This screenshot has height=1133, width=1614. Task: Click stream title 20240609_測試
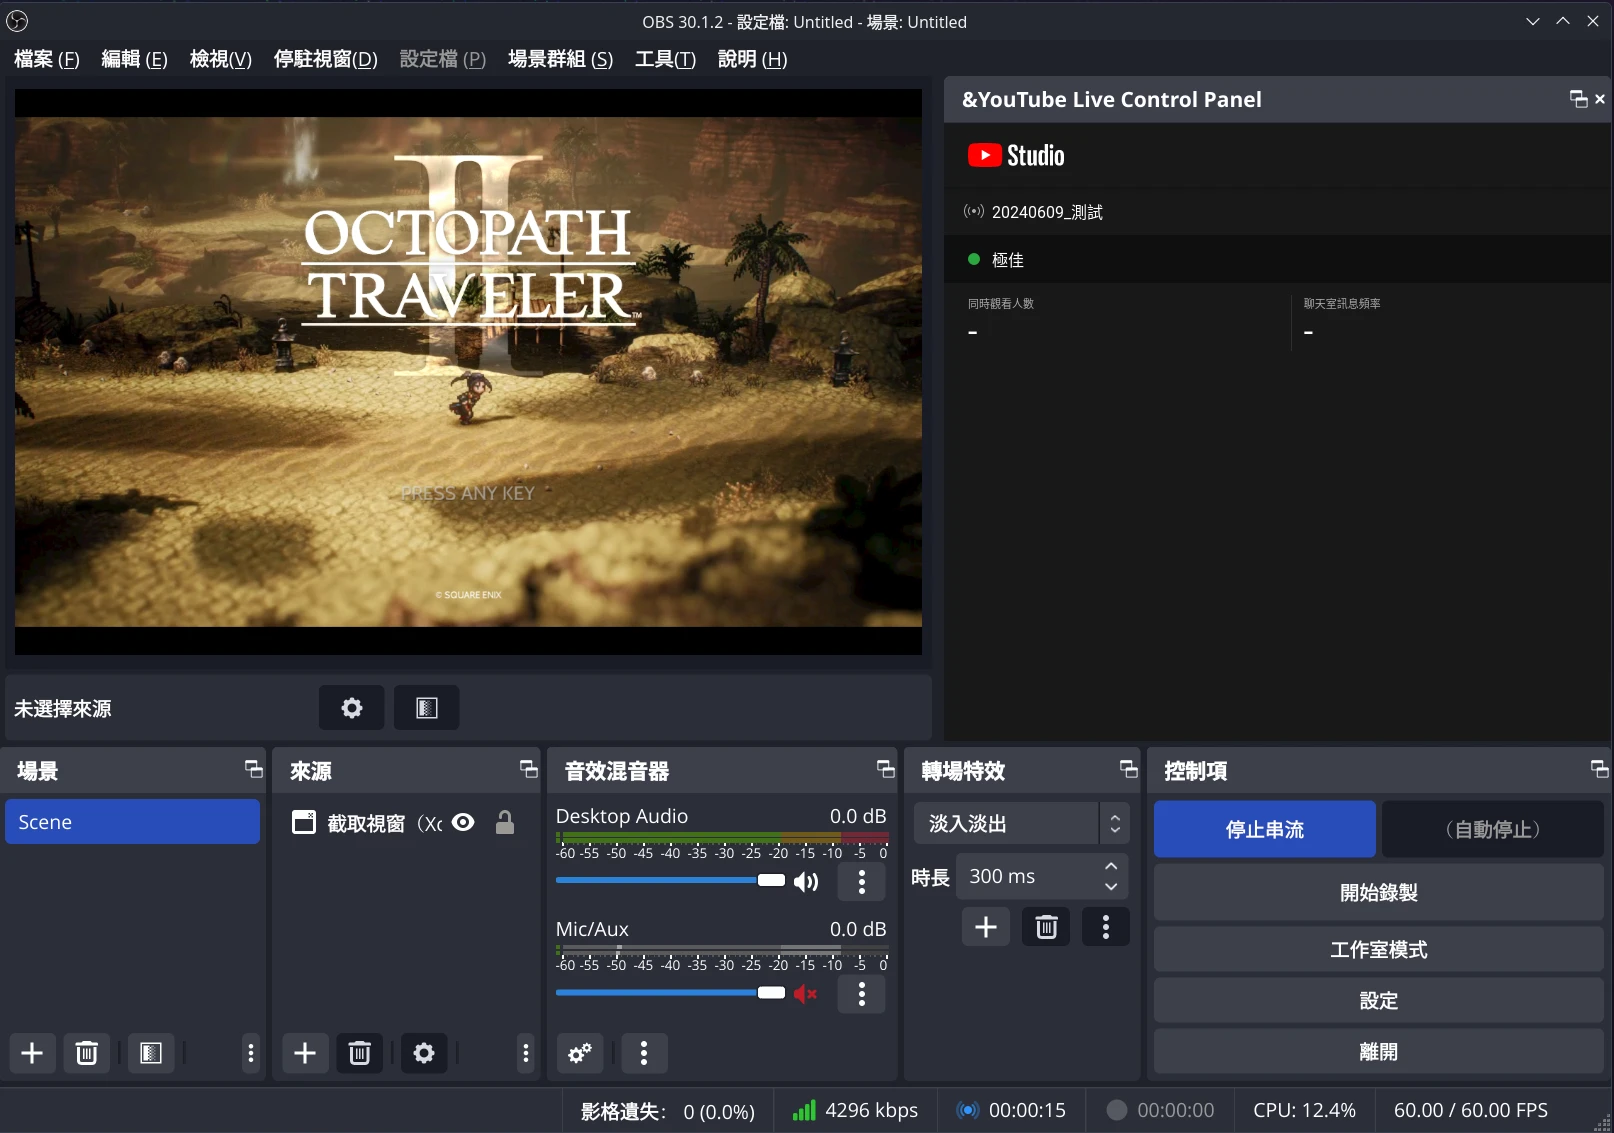(x=1047, y=212)
